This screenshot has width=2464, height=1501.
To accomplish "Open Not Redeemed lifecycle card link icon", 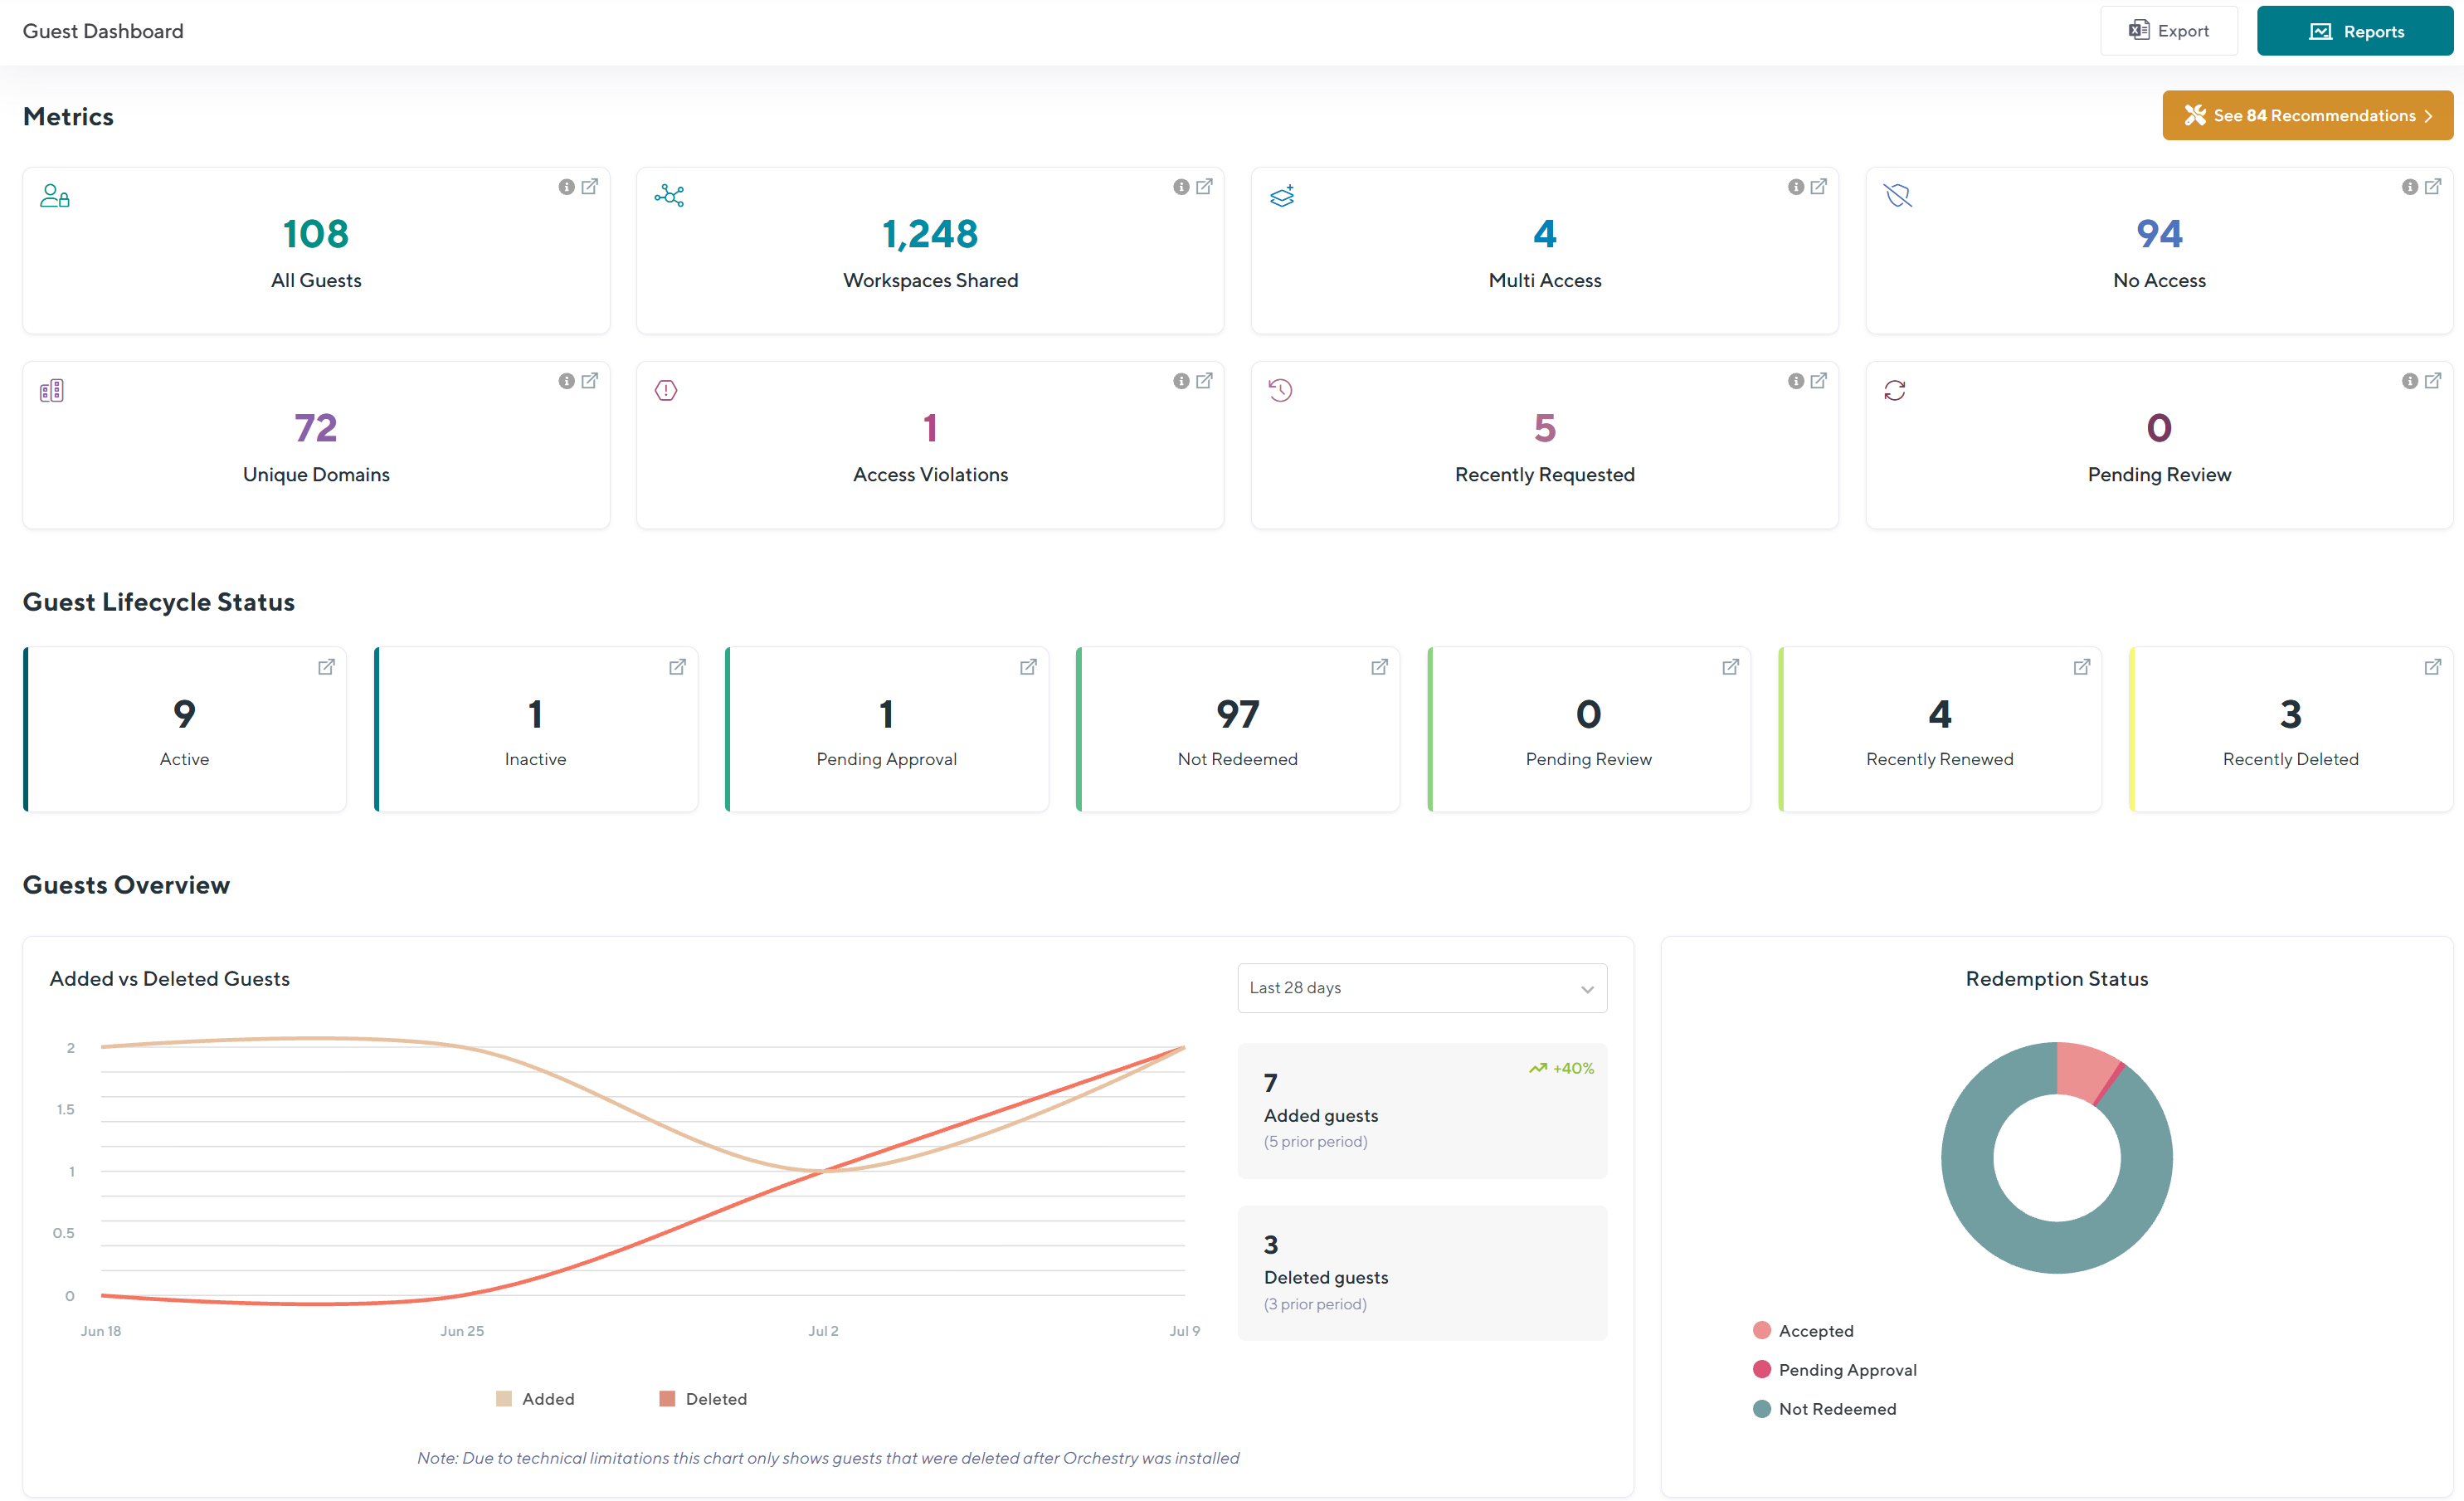I will coord(1379,667).
